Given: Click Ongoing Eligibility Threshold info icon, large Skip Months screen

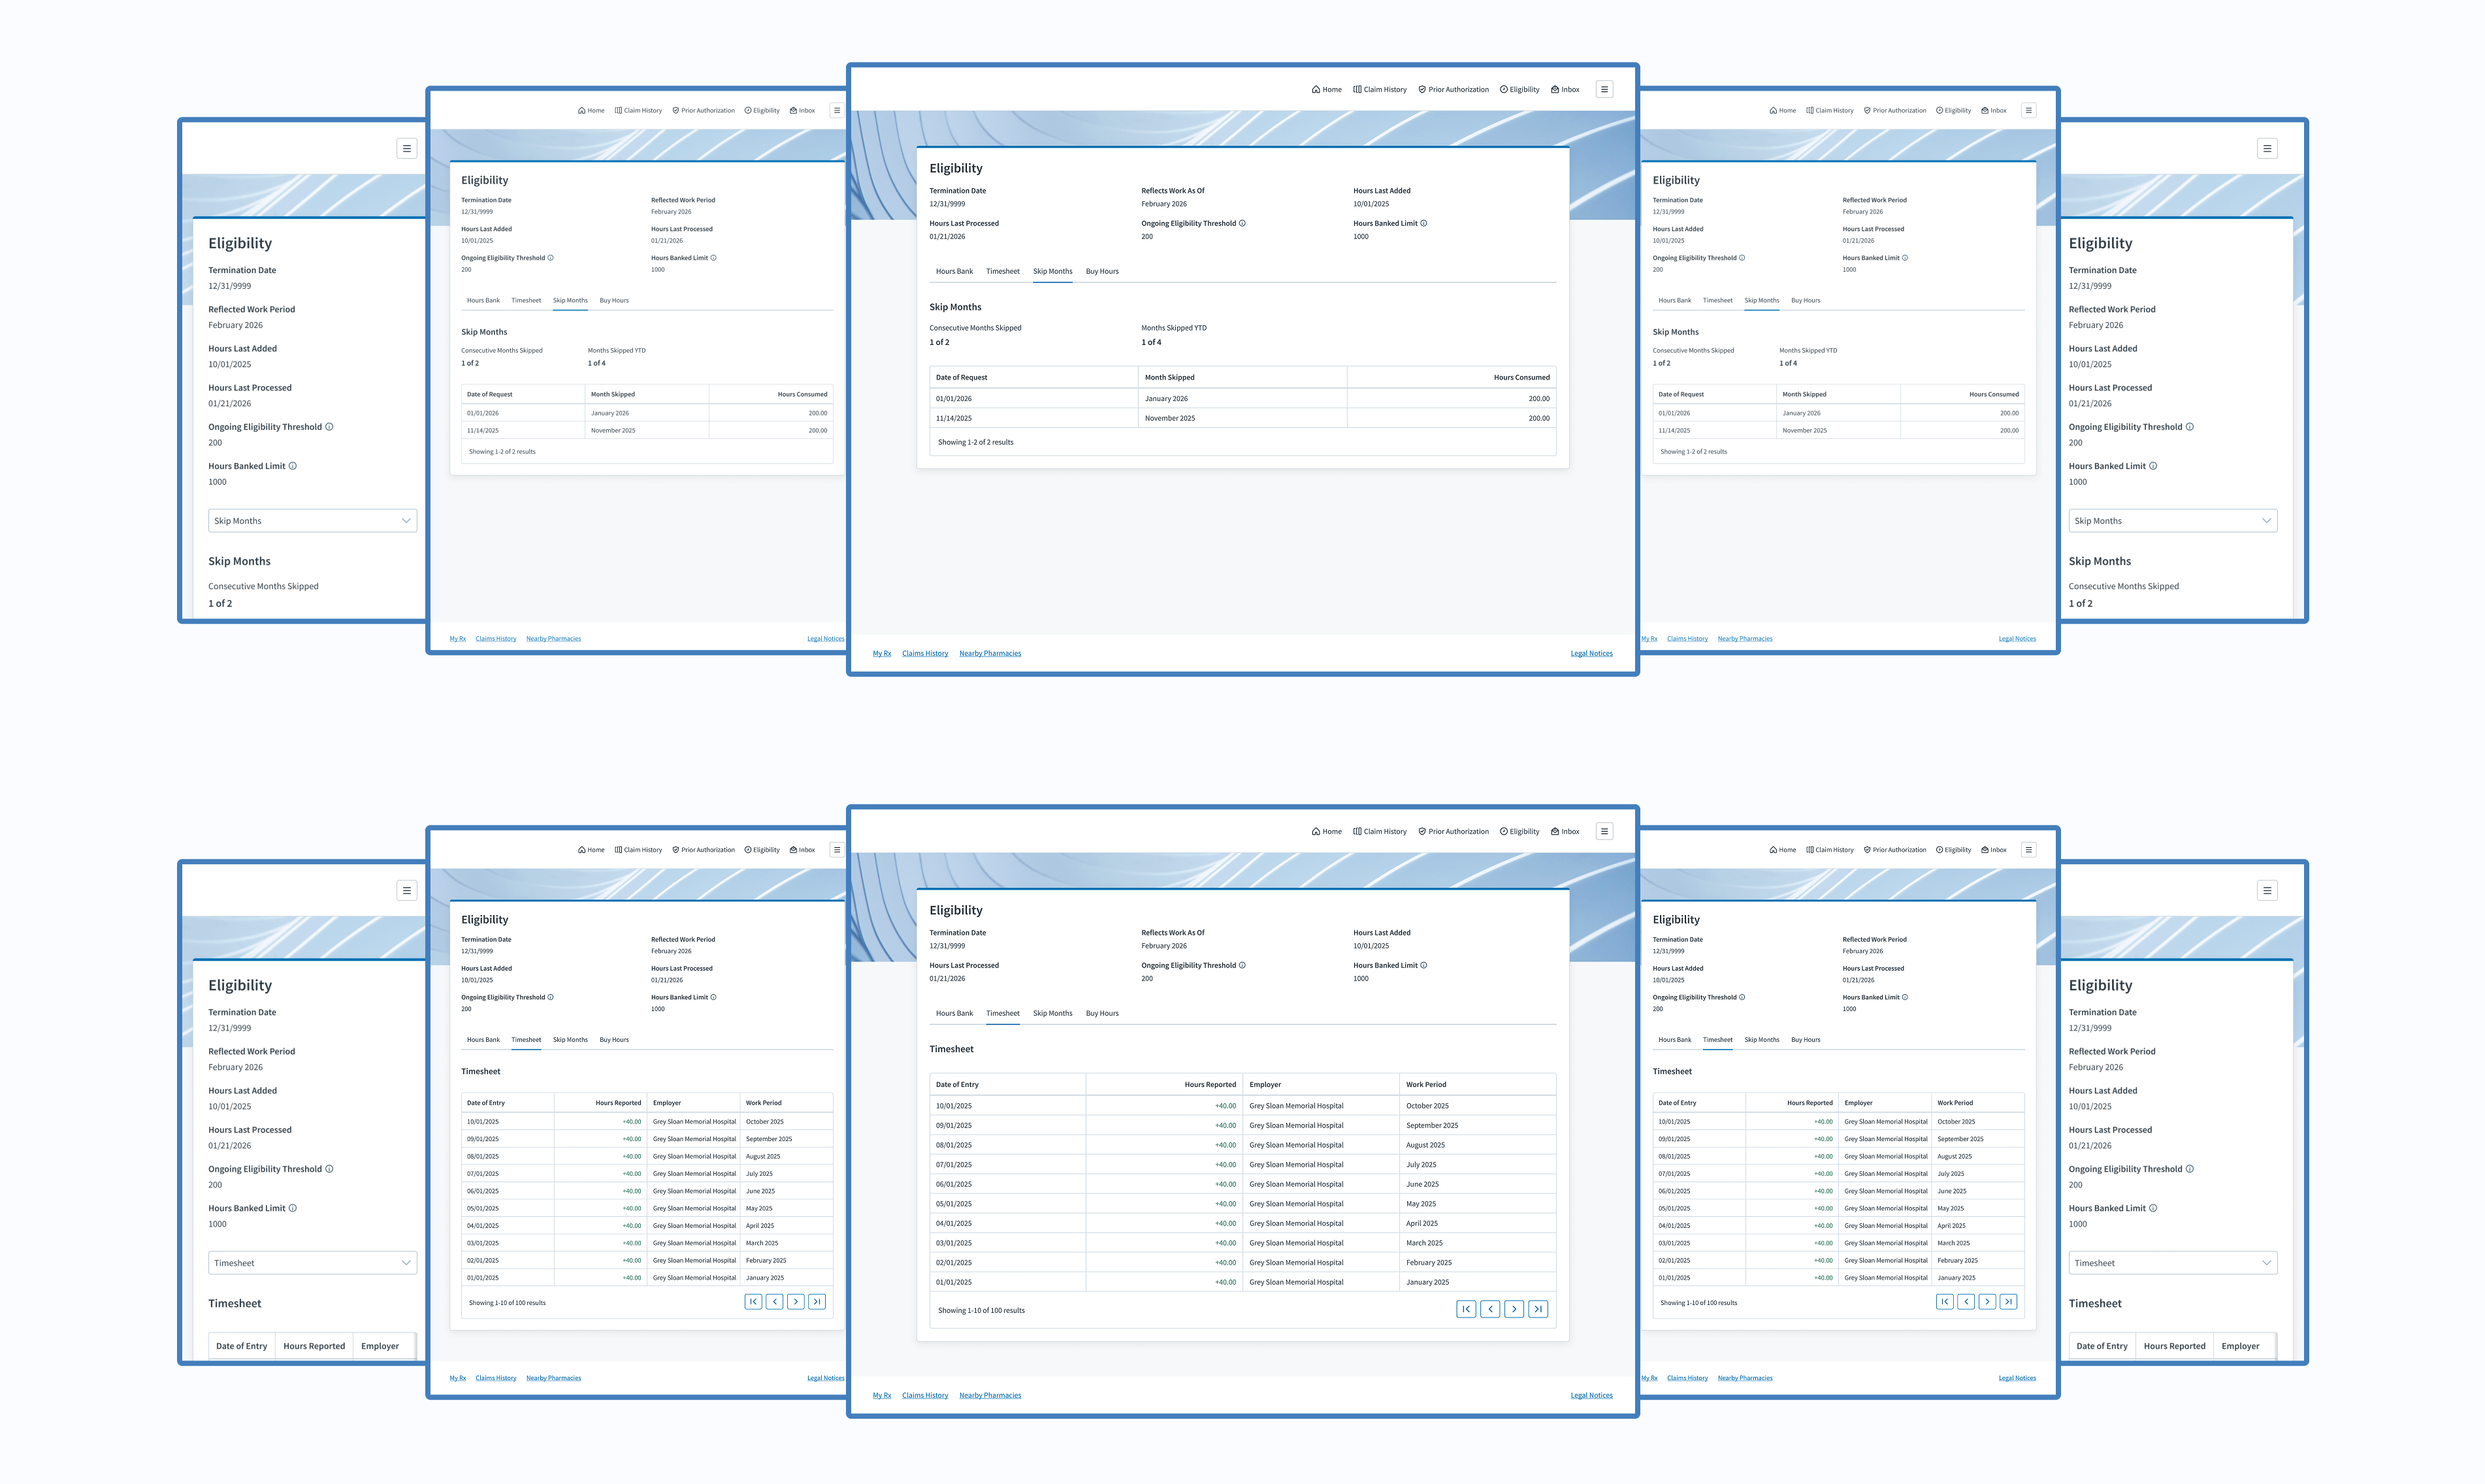Looking at the screenshot, I should coord(1242,223).
